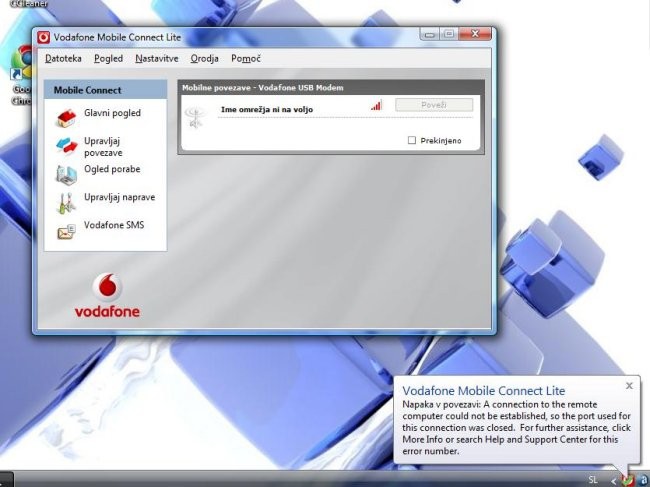This screenshot has height=487, width=650.
Task: Show hidden tray icons arrow
Action: coord(614,481)
